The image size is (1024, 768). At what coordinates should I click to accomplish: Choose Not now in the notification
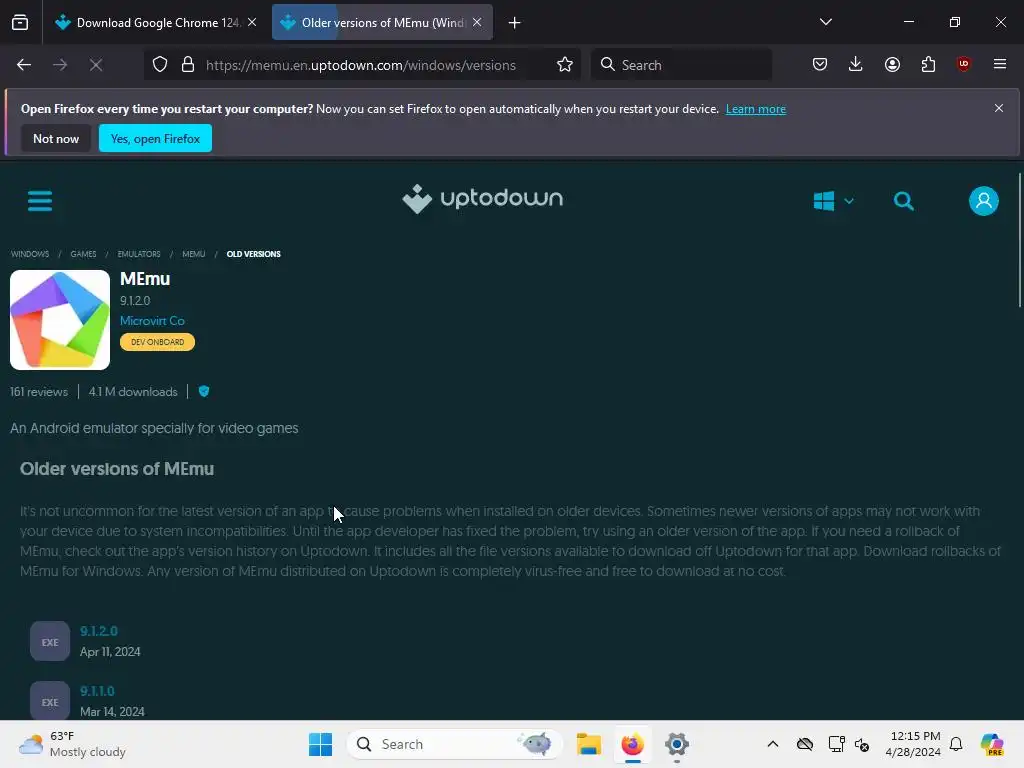[x=56, y=138]
